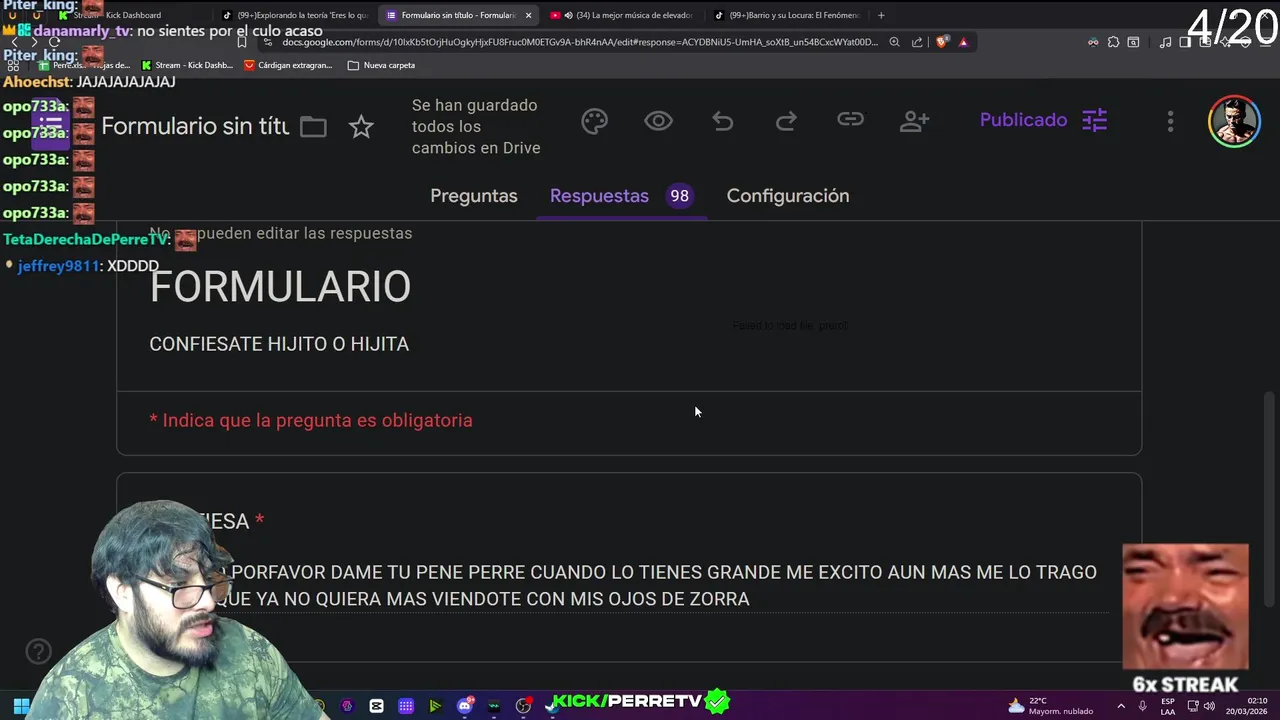Image resolution: width=1280 pixels, height=720 pixels.
Task: Switch to the Configuración tab
Action: (x=788, y=196)
